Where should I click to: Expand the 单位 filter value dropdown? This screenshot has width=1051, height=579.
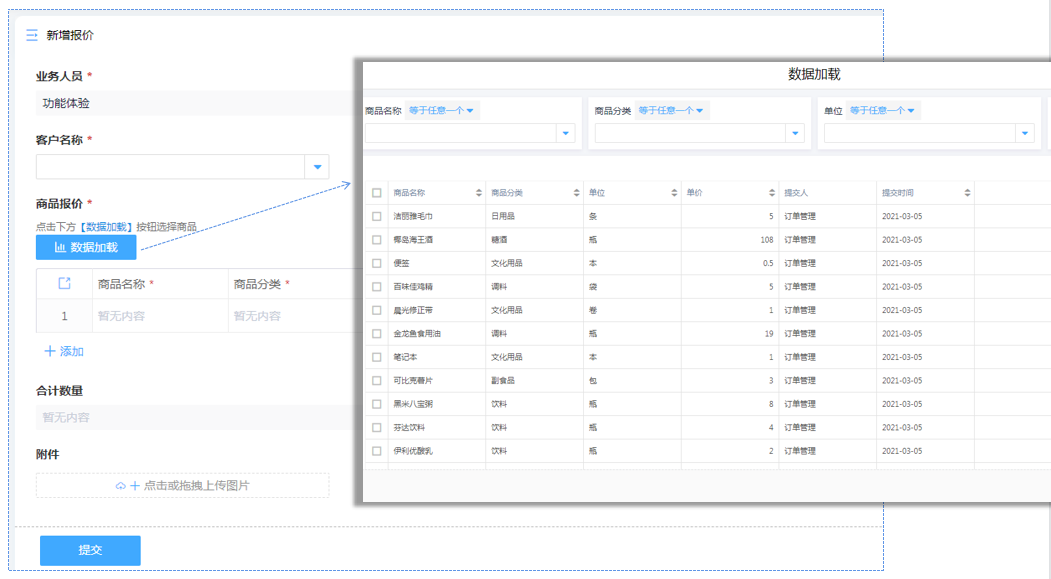pos(1024,133)
